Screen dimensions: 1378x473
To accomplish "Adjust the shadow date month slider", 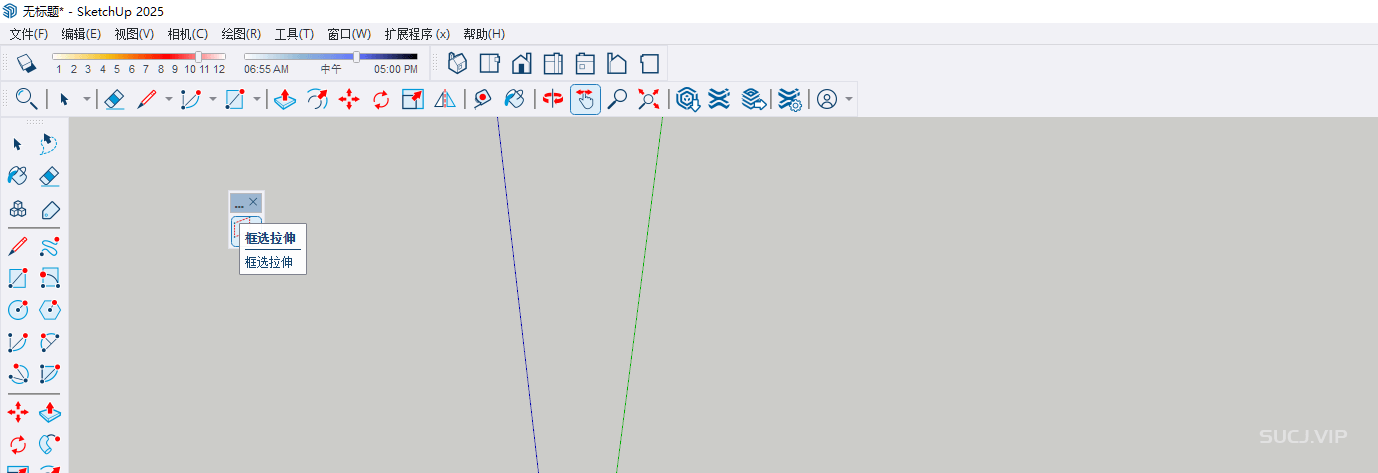I will (198, 57).
